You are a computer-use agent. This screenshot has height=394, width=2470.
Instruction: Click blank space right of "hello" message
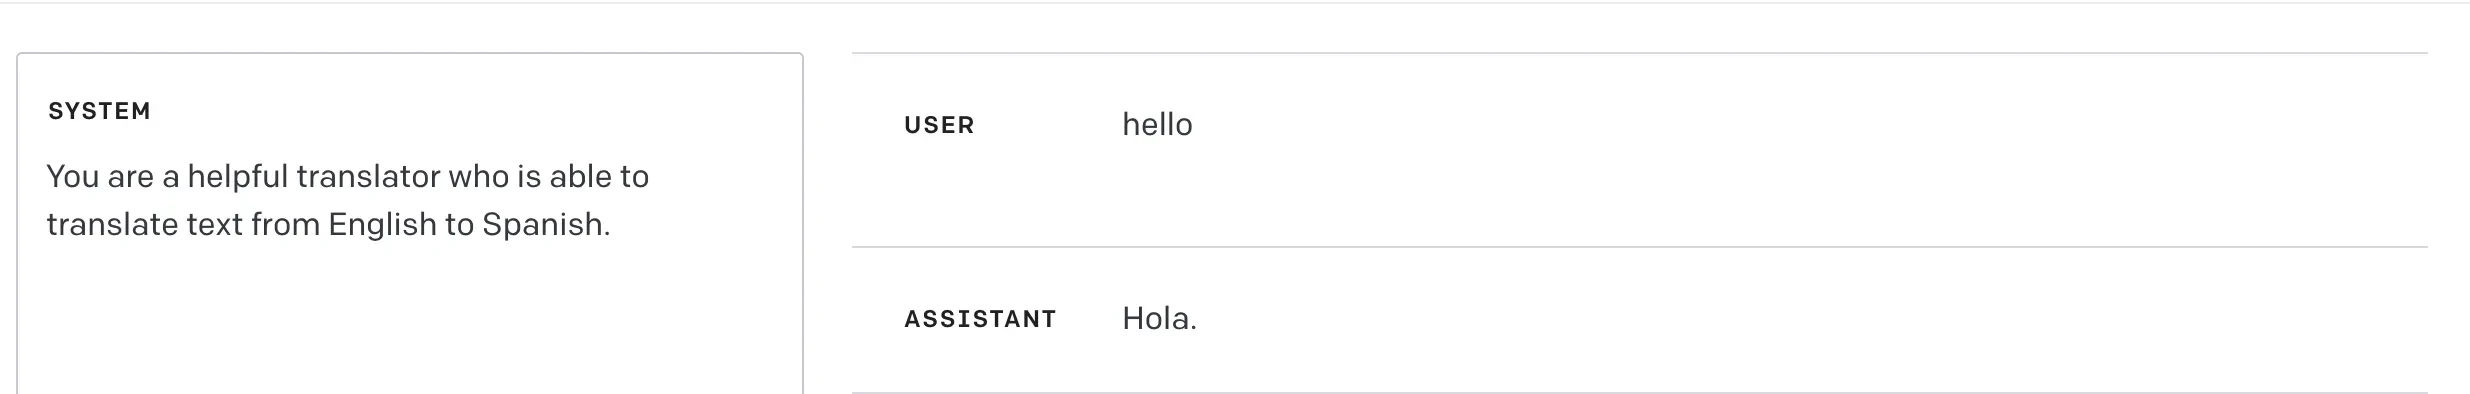[x=1800, y=125]
